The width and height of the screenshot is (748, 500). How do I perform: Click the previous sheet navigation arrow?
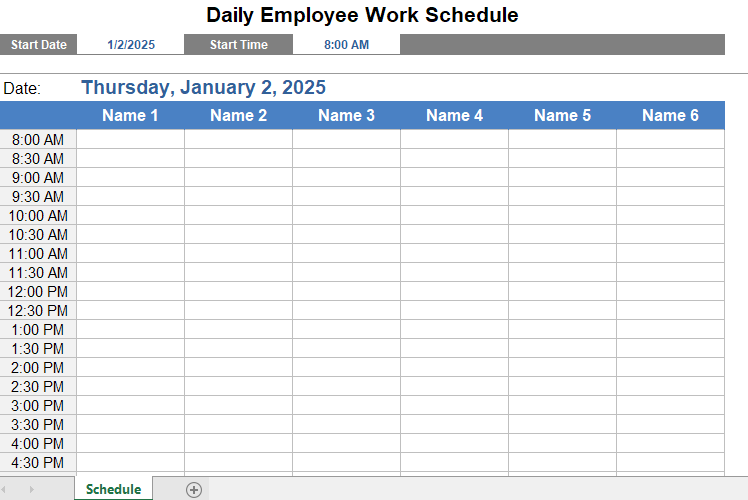point(4,490)
